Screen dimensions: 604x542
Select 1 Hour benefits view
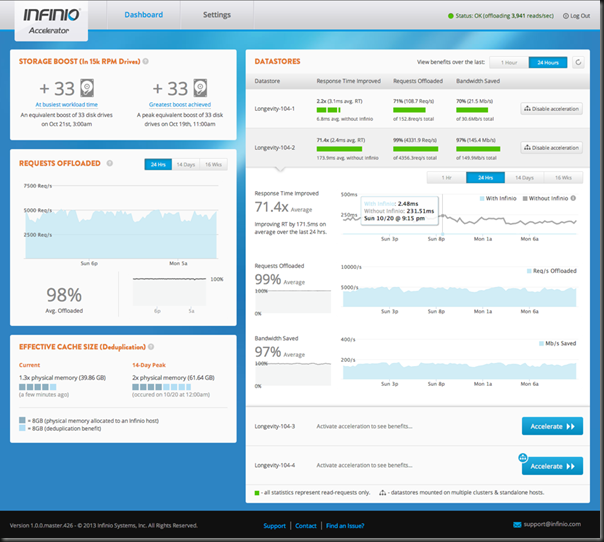509,62
